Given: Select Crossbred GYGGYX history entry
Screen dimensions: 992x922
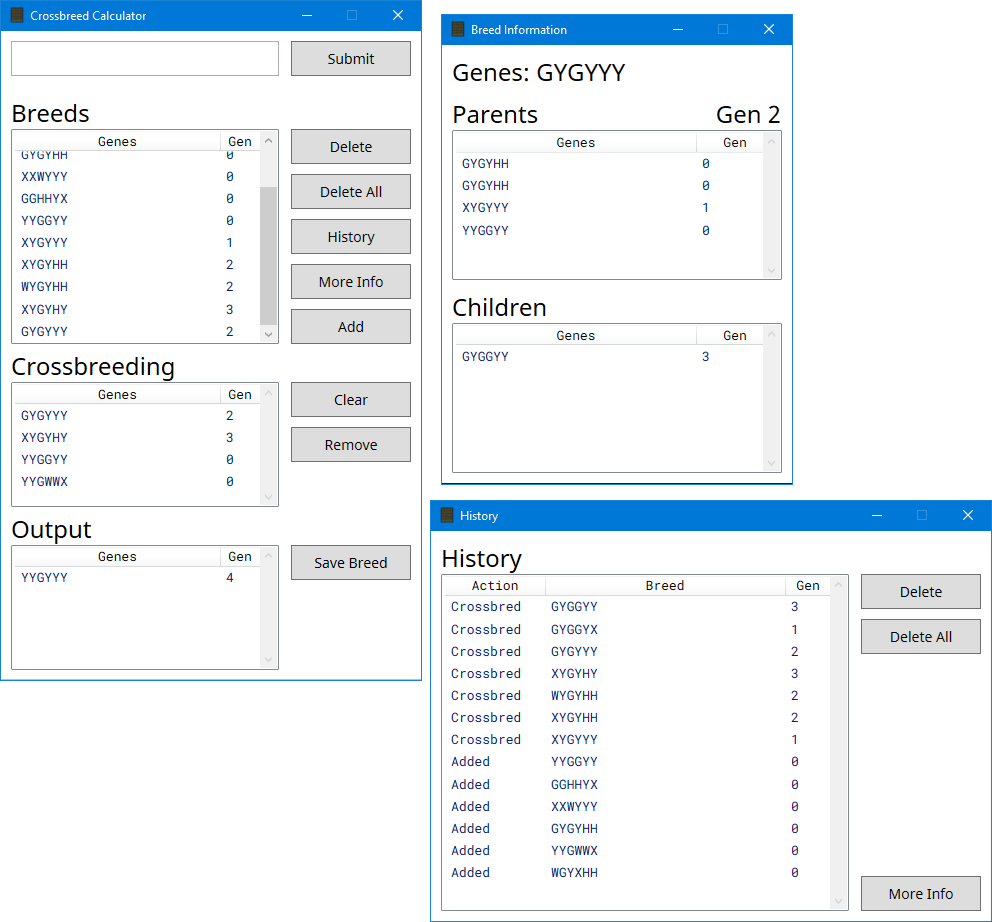Looking at the screenshot, I should coord(636,630).
